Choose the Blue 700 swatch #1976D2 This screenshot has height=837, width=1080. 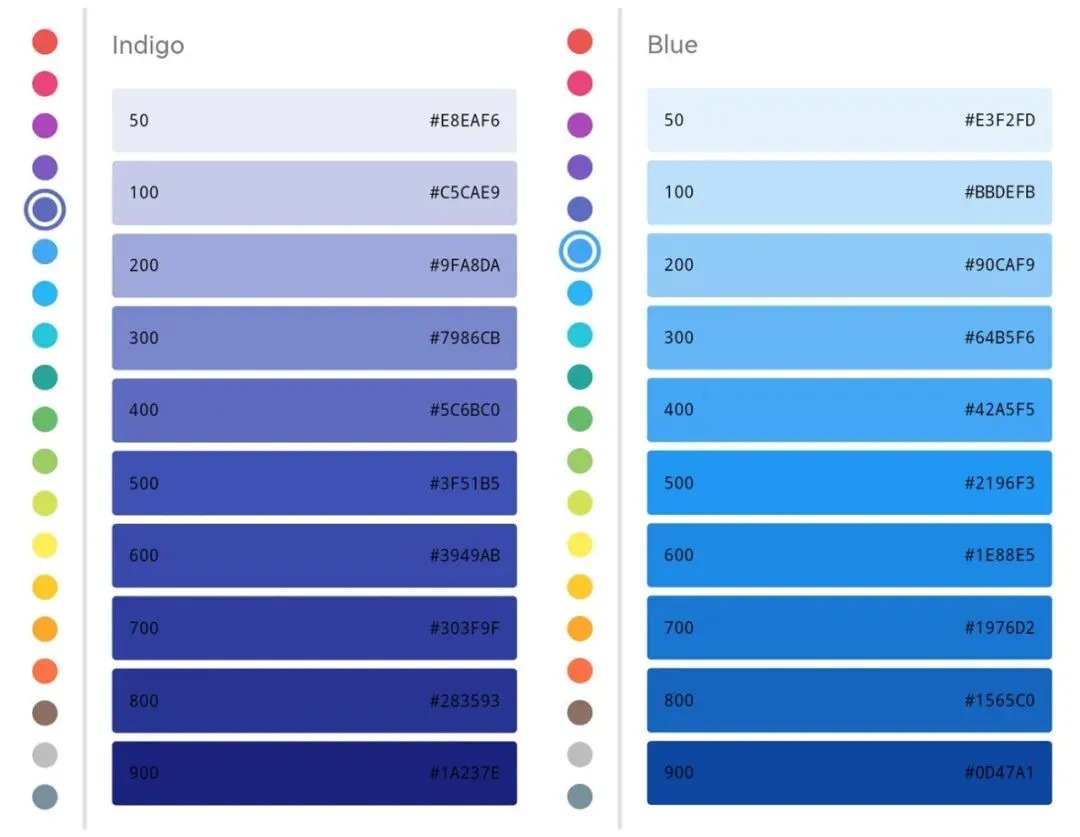coord(849,628)
